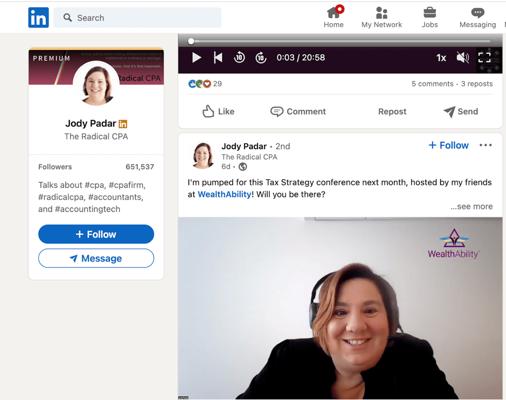Unmute the video using the speaker icon
This screenshot has height=400, width=506.
tap(463, 58)
